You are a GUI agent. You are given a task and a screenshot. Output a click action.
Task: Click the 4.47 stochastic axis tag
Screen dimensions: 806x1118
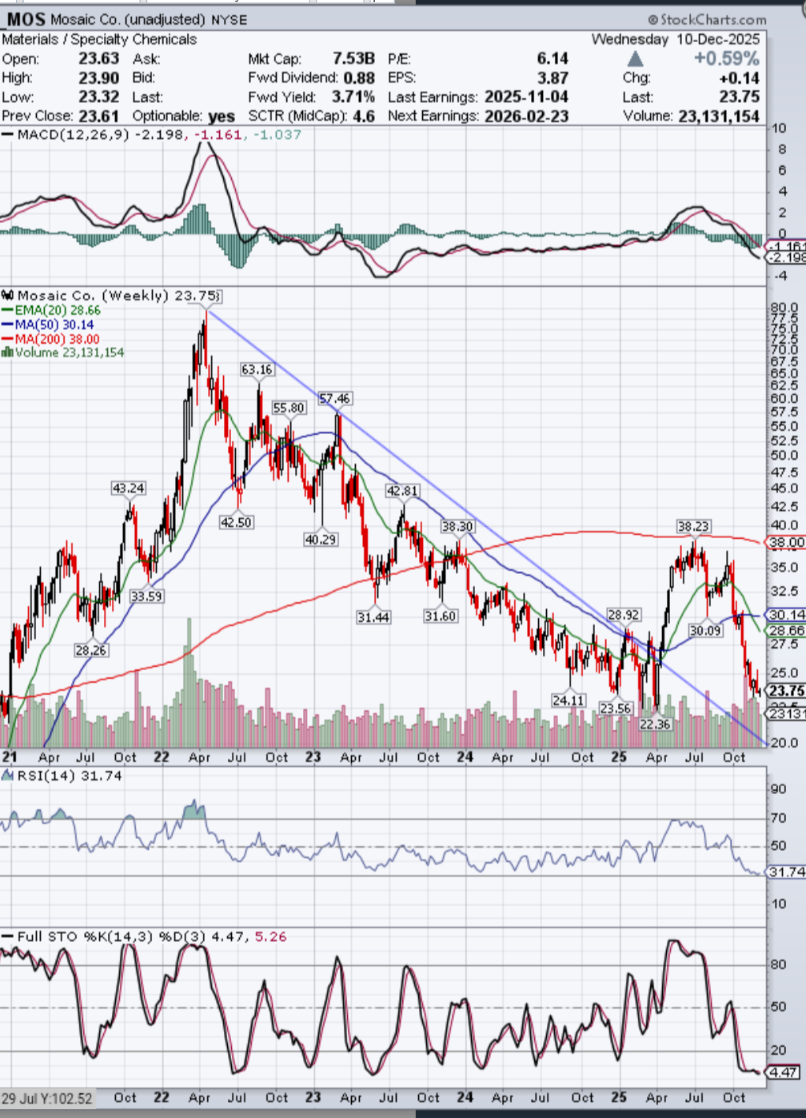click(783, 1072)
